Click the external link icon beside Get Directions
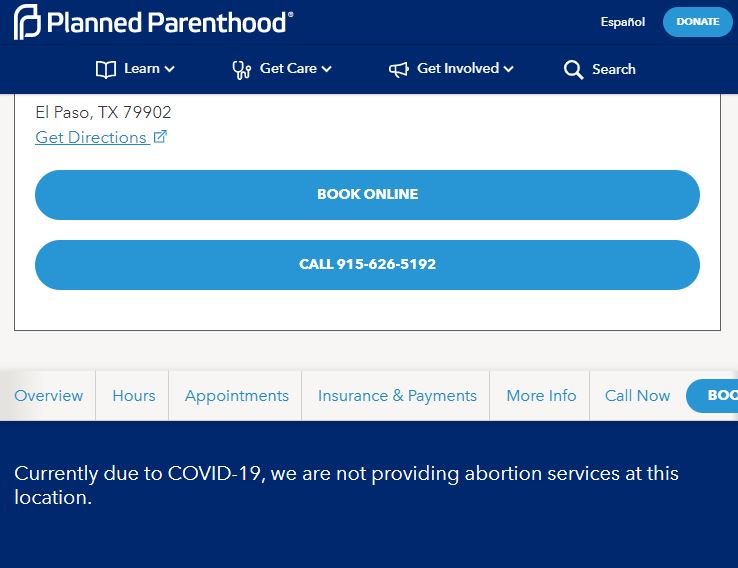738x568 pixels. coord(160,136)
